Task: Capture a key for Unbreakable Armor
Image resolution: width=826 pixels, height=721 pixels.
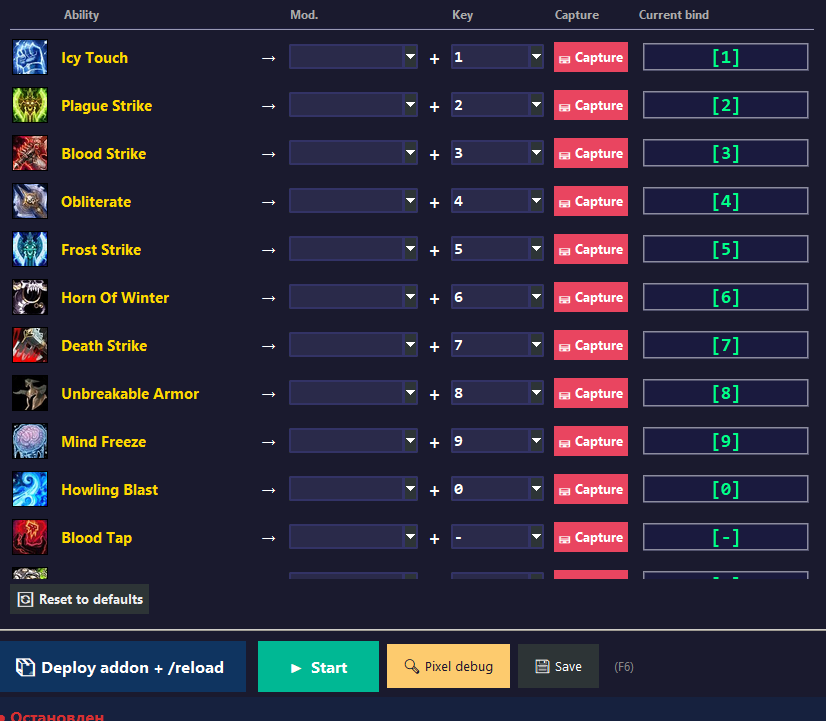Action: (591, 393)
